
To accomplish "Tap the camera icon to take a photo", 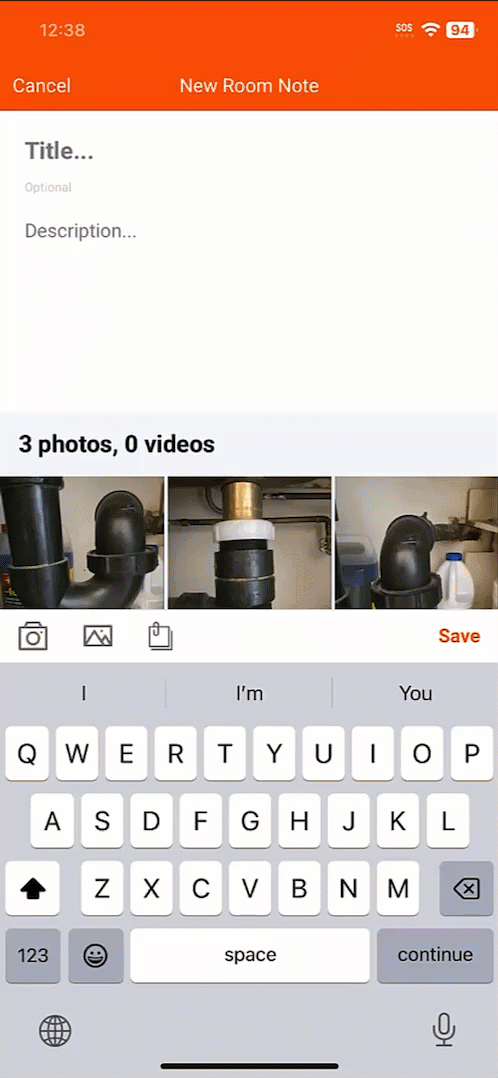I will tap(32, 636).
